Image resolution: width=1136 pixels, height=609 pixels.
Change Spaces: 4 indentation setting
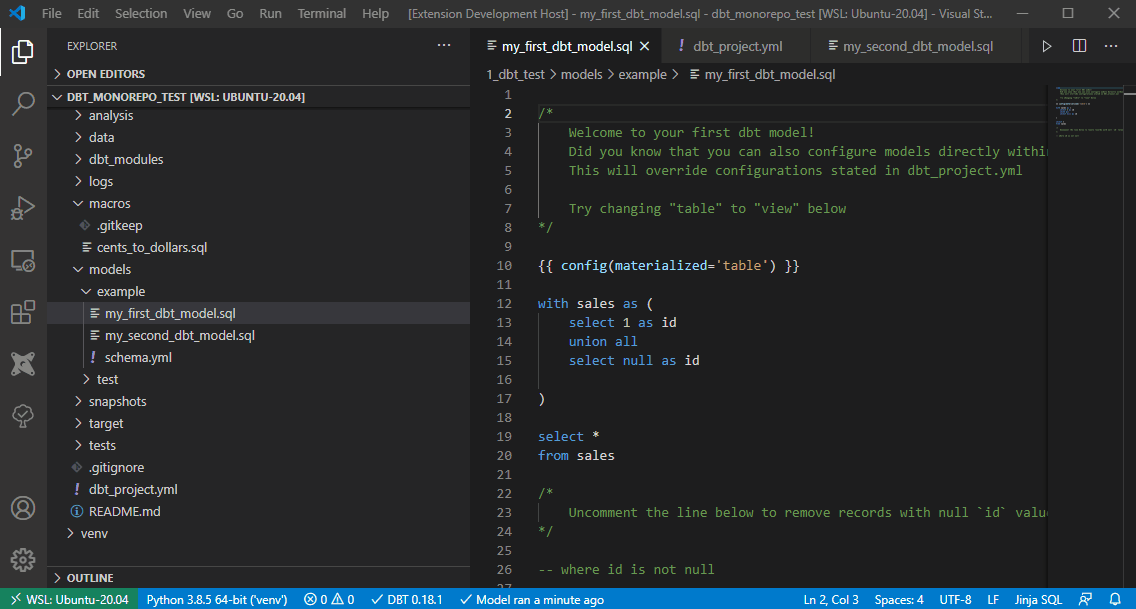tap(898, 600)
